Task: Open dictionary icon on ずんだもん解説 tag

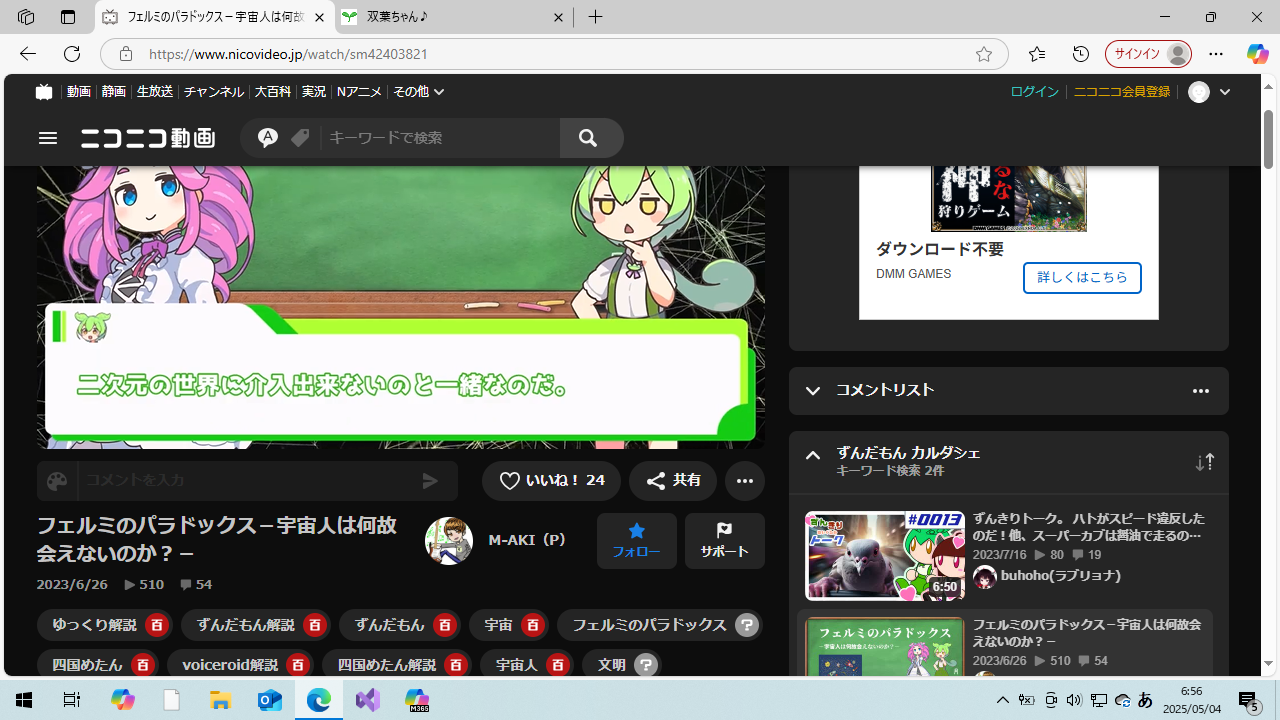Action: [x=314, y=625]
